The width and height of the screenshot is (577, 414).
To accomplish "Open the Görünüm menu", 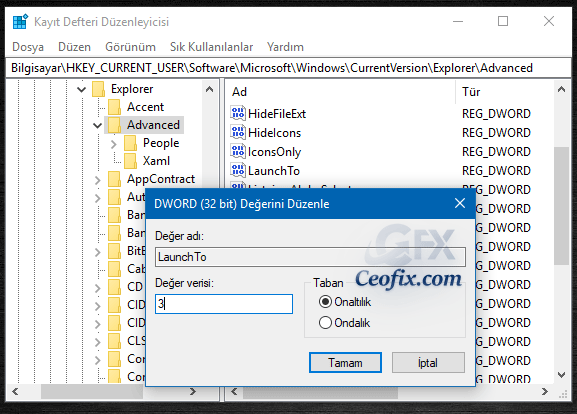I will [x=130, y=47].
